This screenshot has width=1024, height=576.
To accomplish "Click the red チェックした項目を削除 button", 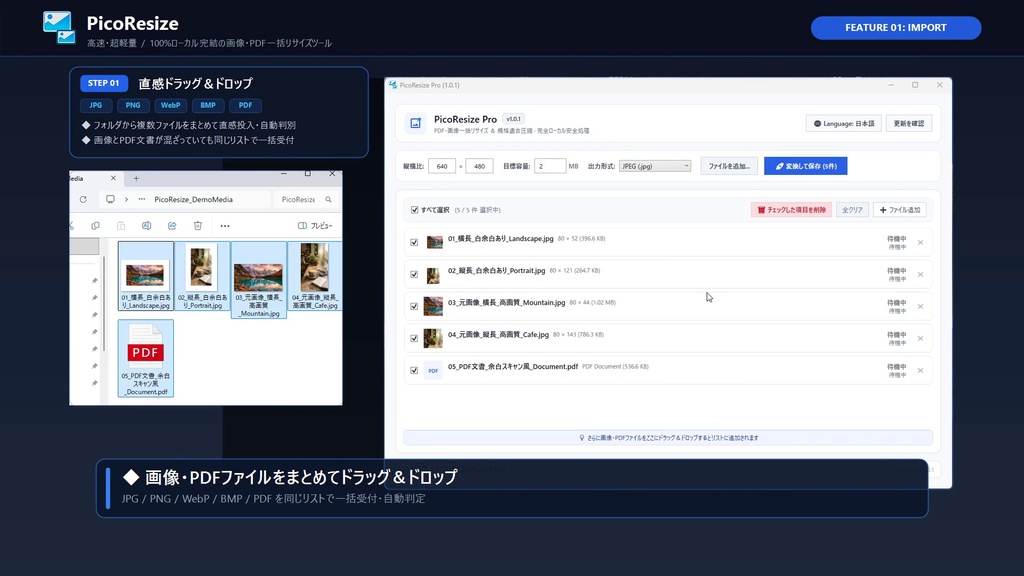I will coord(791,210).
